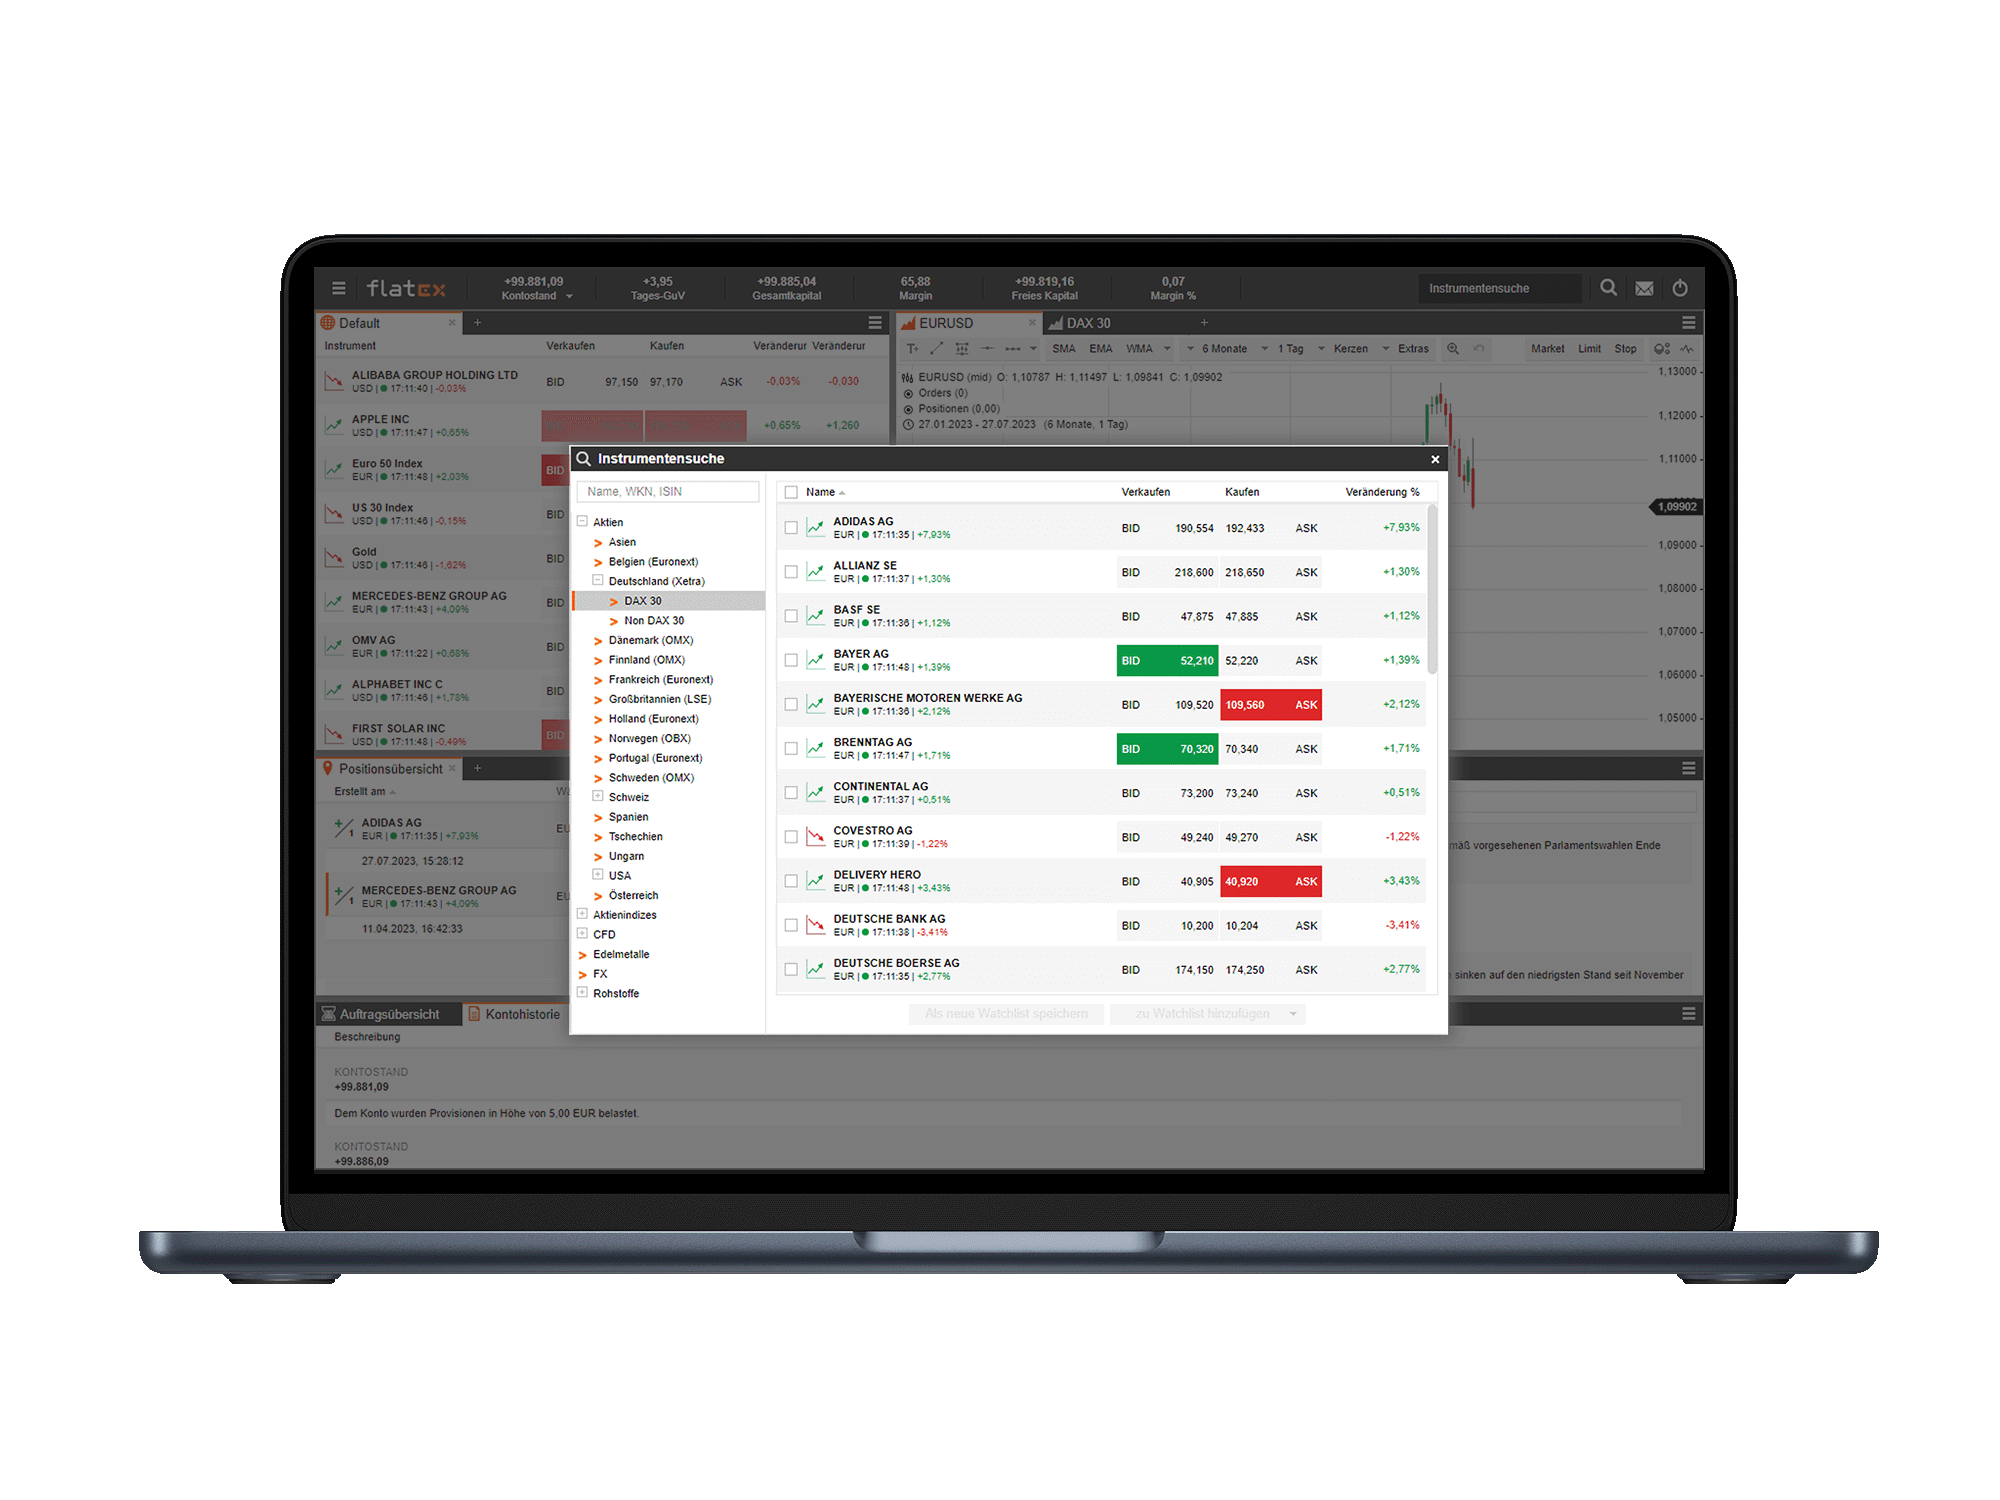Image resolution: width=2000 pixels, height=1500 pixels.
Task: Click the SMA indicator button
Action: [1064, 349]
